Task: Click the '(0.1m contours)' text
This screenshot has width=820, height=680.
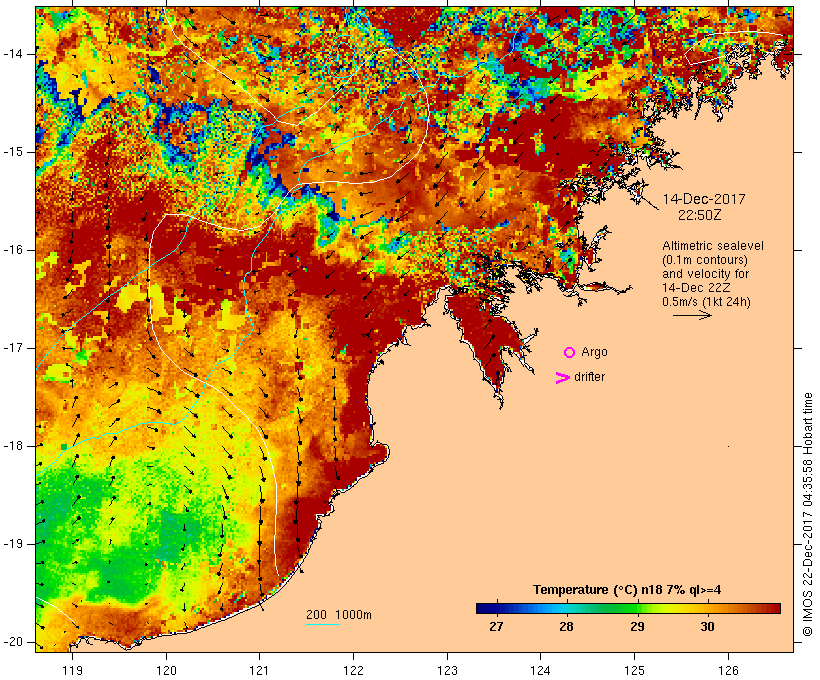Action: 705,260
